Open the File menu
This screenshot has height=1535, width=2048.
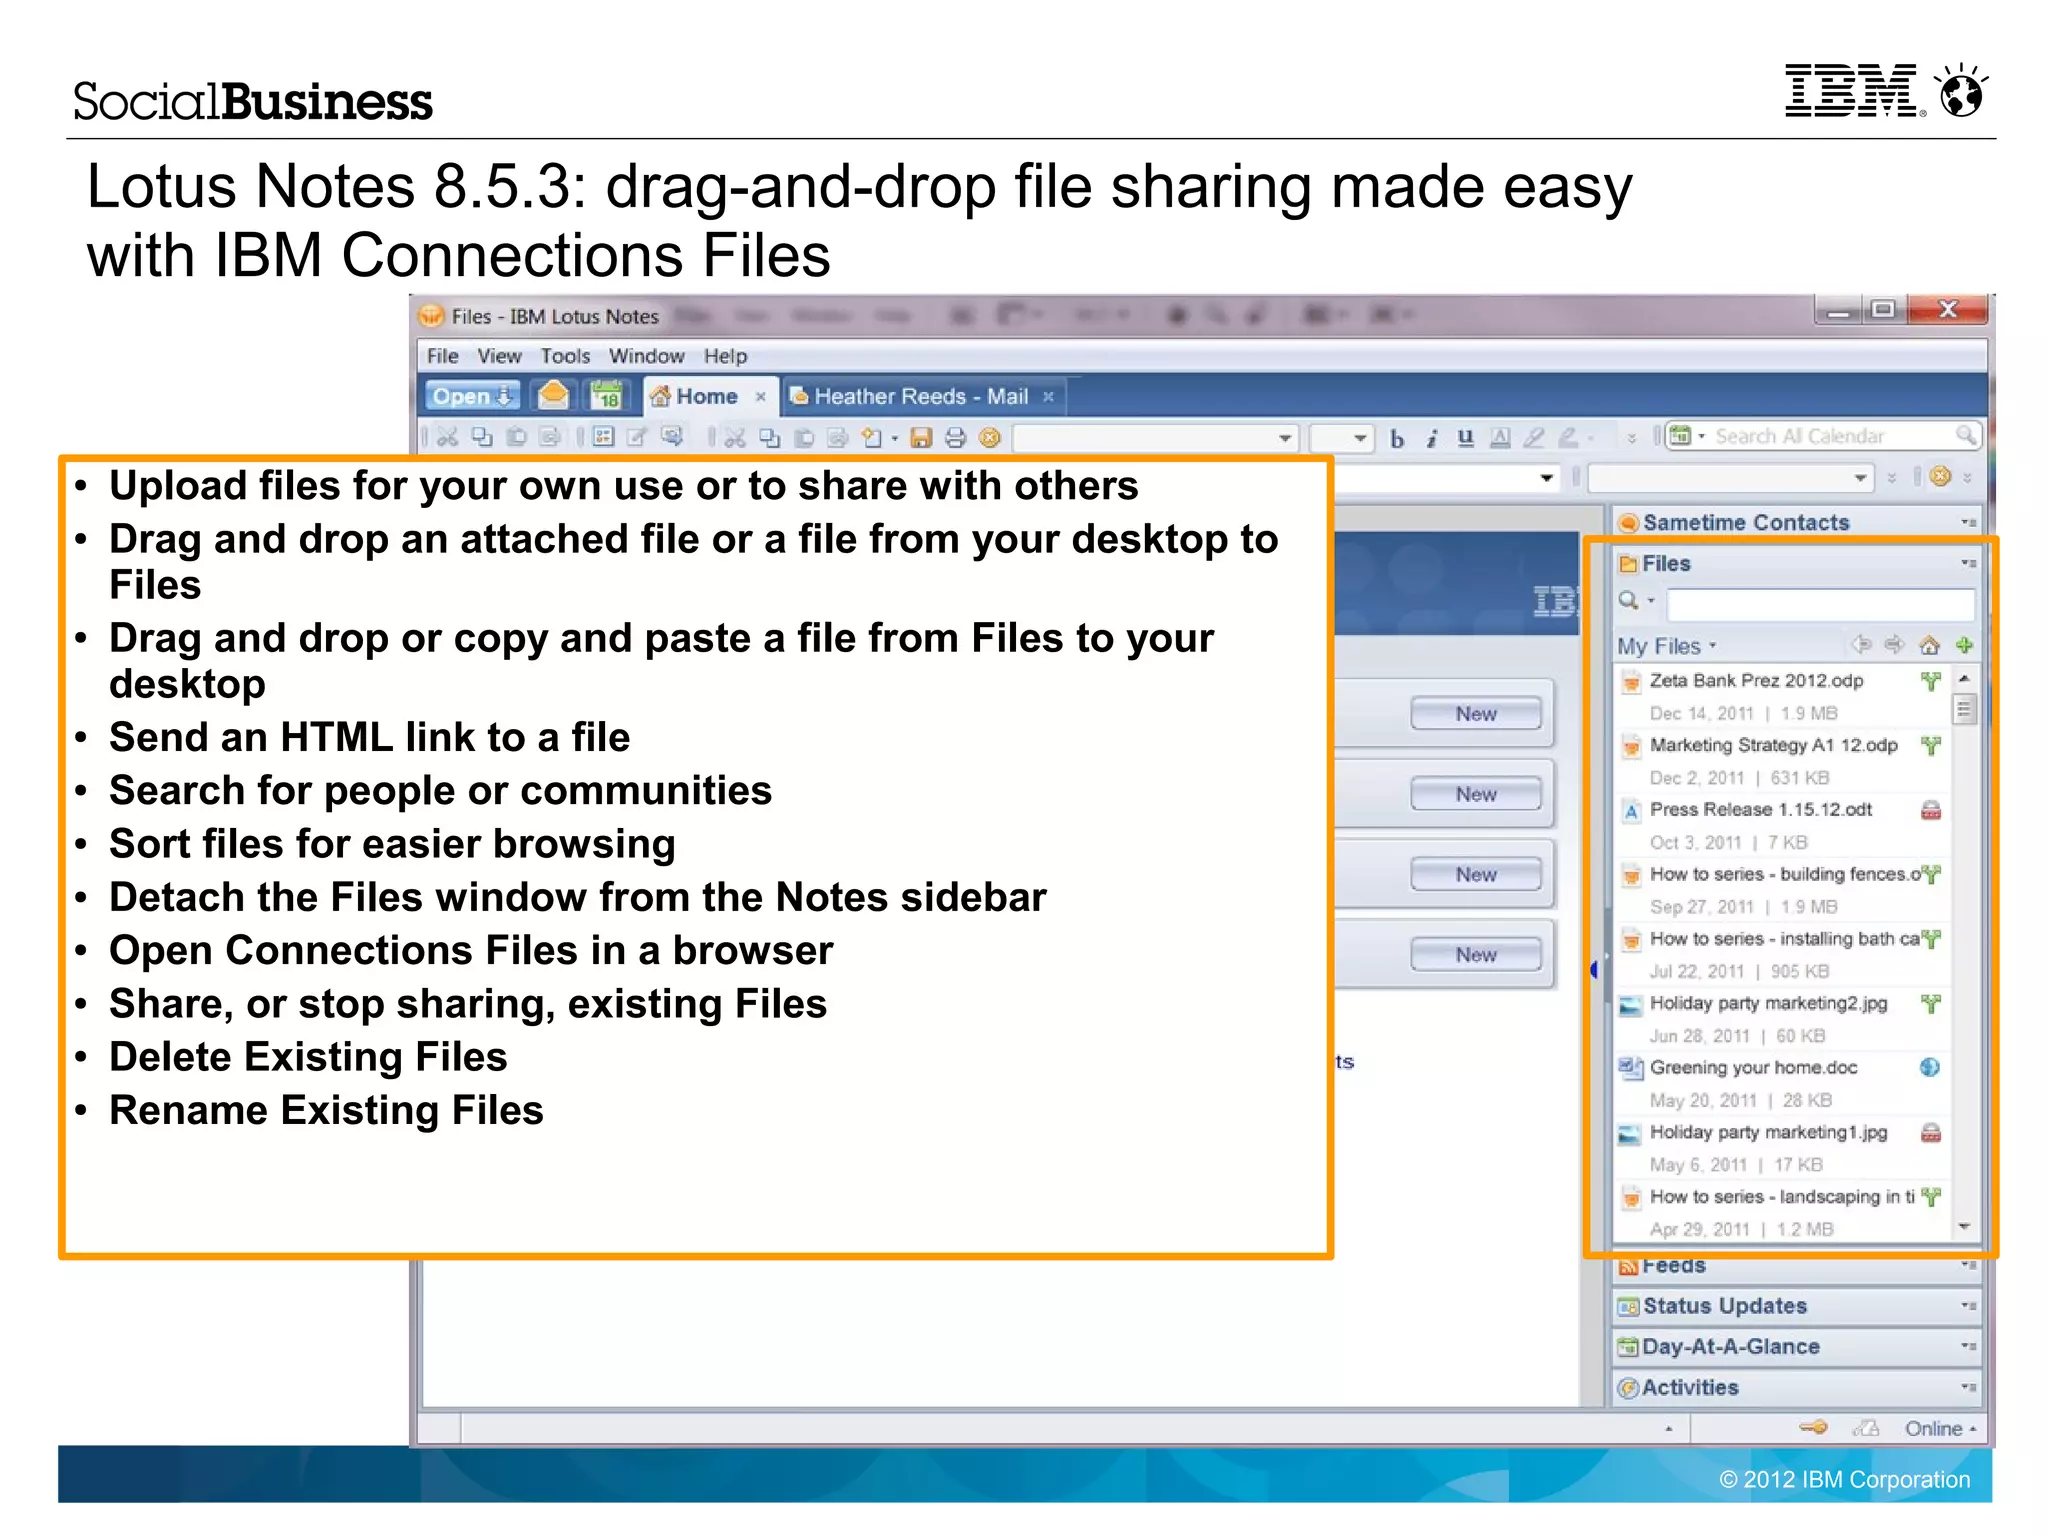pyautogui.click(x=442, y=356)
